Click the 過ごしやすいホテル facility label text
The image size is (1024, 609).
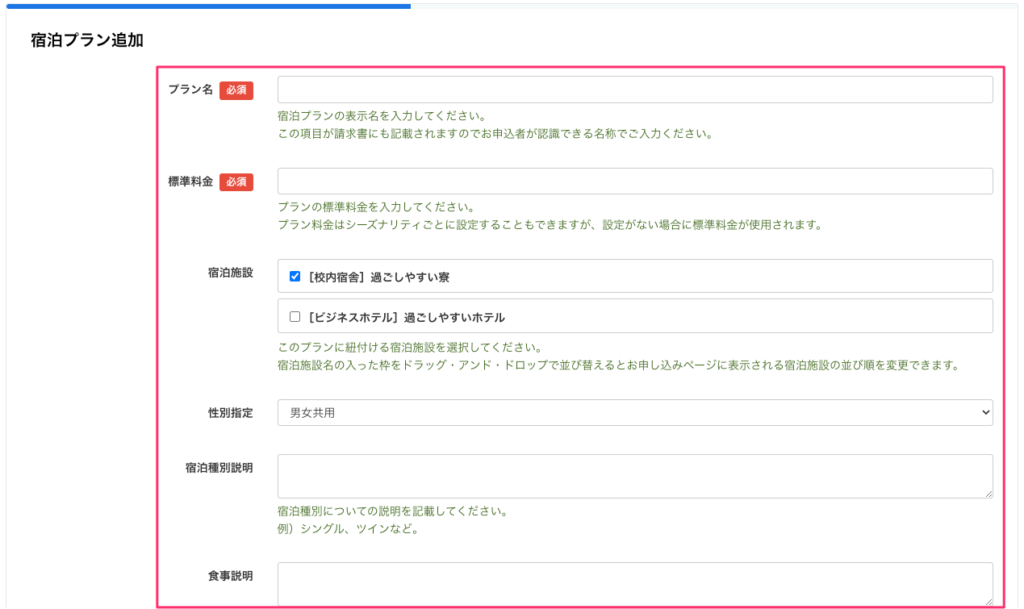pyautogui.click(x=404, y=317)
